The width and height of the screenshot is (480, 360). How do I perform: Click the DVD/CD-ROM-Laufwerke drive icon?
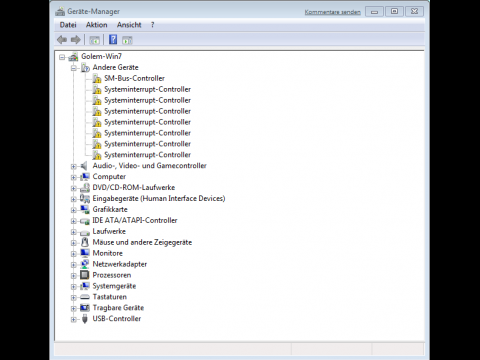[85, 188]
